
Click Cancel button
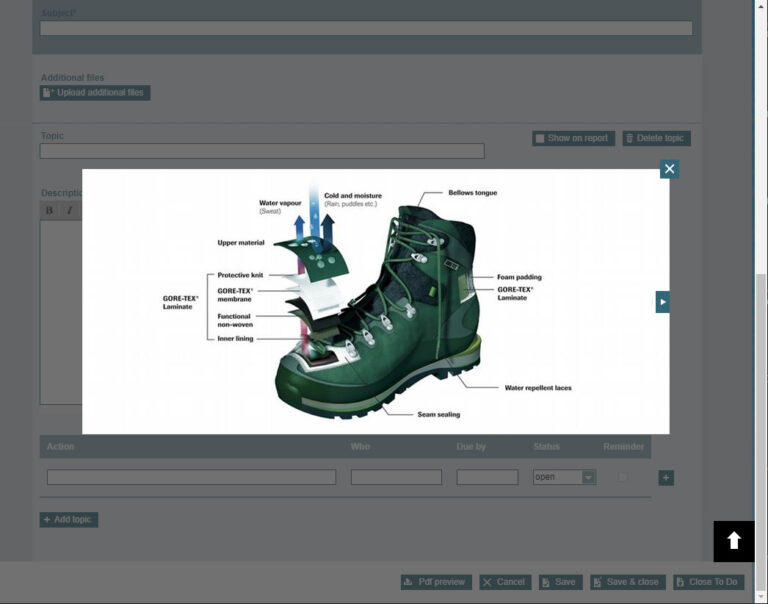pyautogui.click(x=505, y=582)
